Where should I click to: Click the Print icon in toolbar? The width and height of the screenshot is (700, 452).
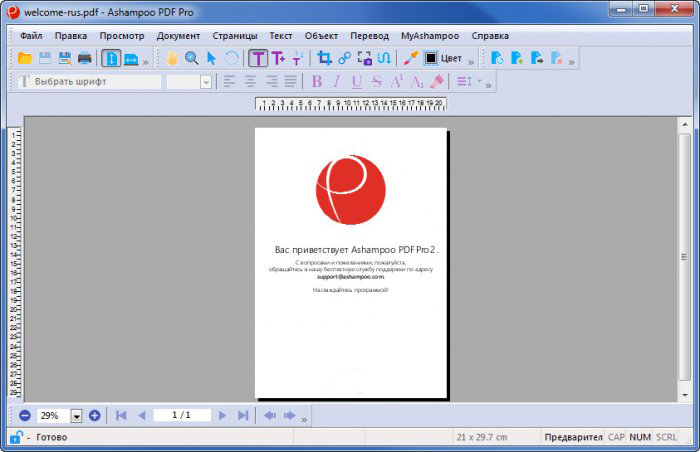click(85, 59)
